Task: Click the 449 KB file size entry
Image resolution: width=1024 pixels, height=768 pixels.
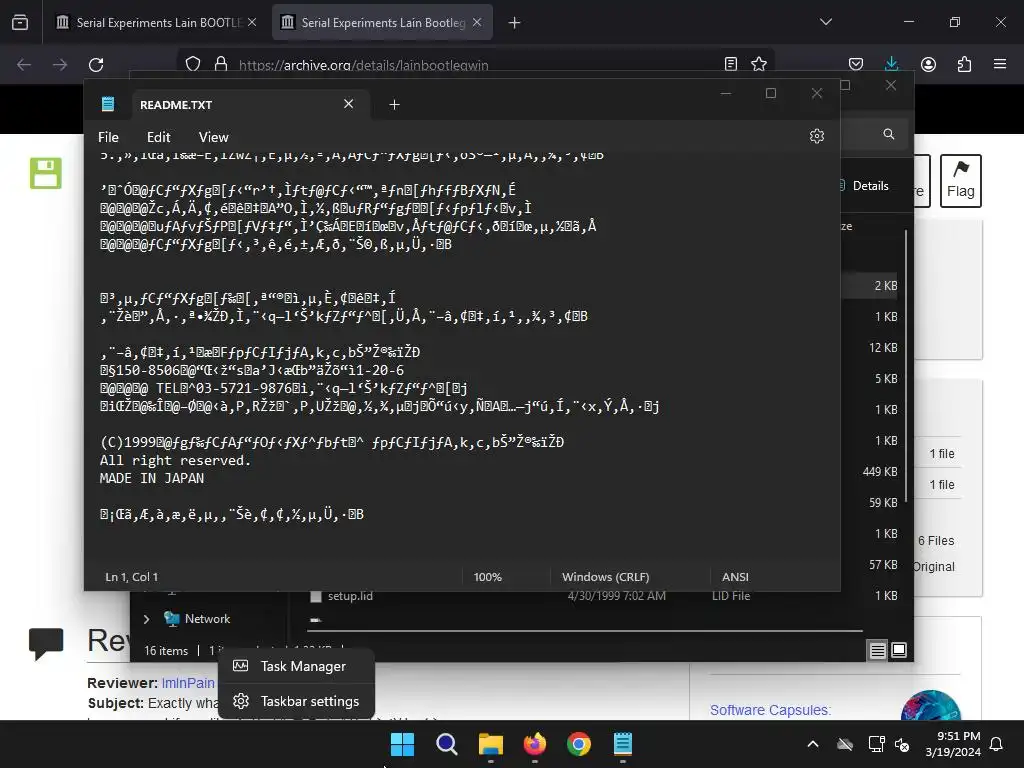Action: tap(880, 472)
